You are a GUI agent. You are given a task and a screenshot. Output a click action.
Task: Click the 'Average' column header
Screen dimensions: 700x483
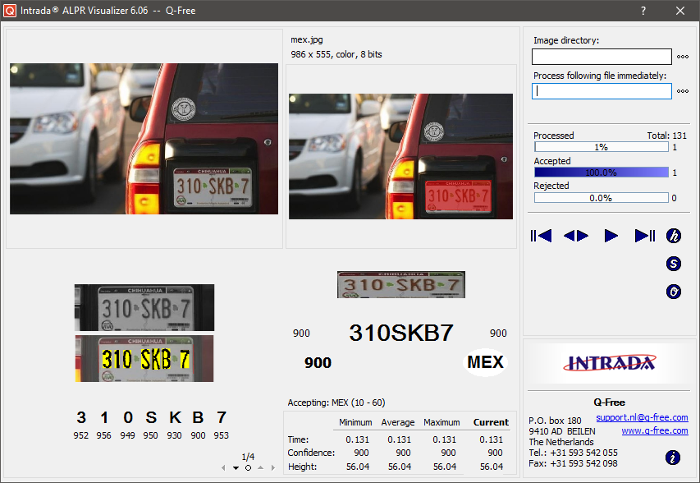coord(398,422)
